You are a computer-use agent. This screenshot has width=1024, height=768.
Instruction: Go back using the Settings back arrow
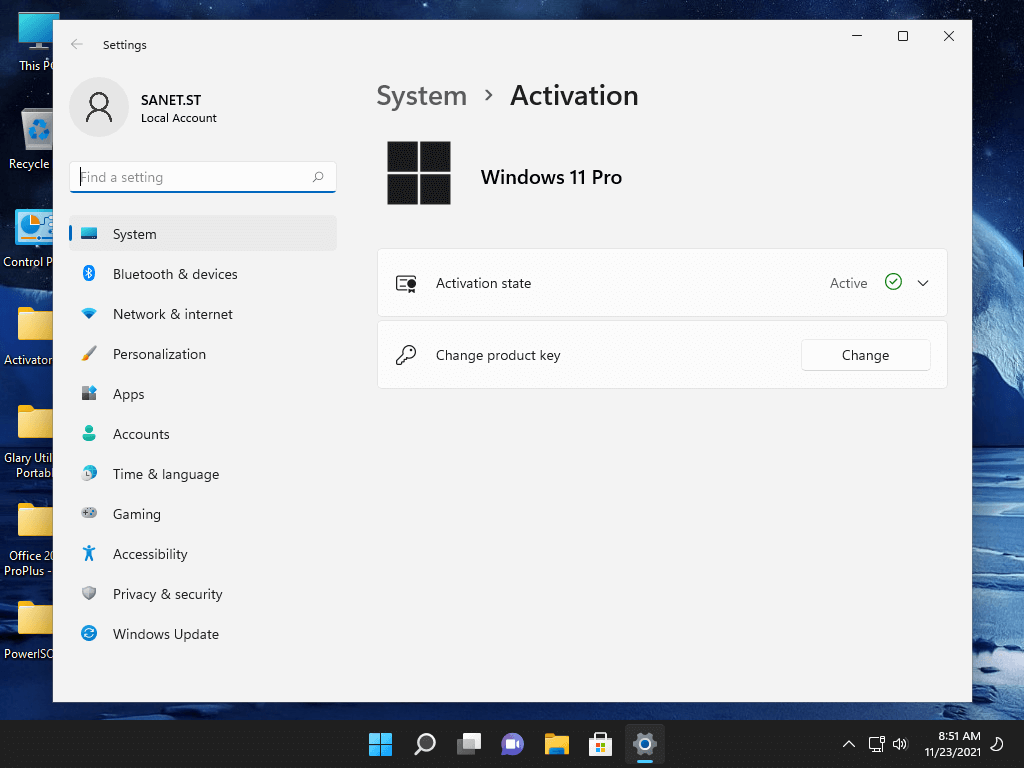point(77,45)
